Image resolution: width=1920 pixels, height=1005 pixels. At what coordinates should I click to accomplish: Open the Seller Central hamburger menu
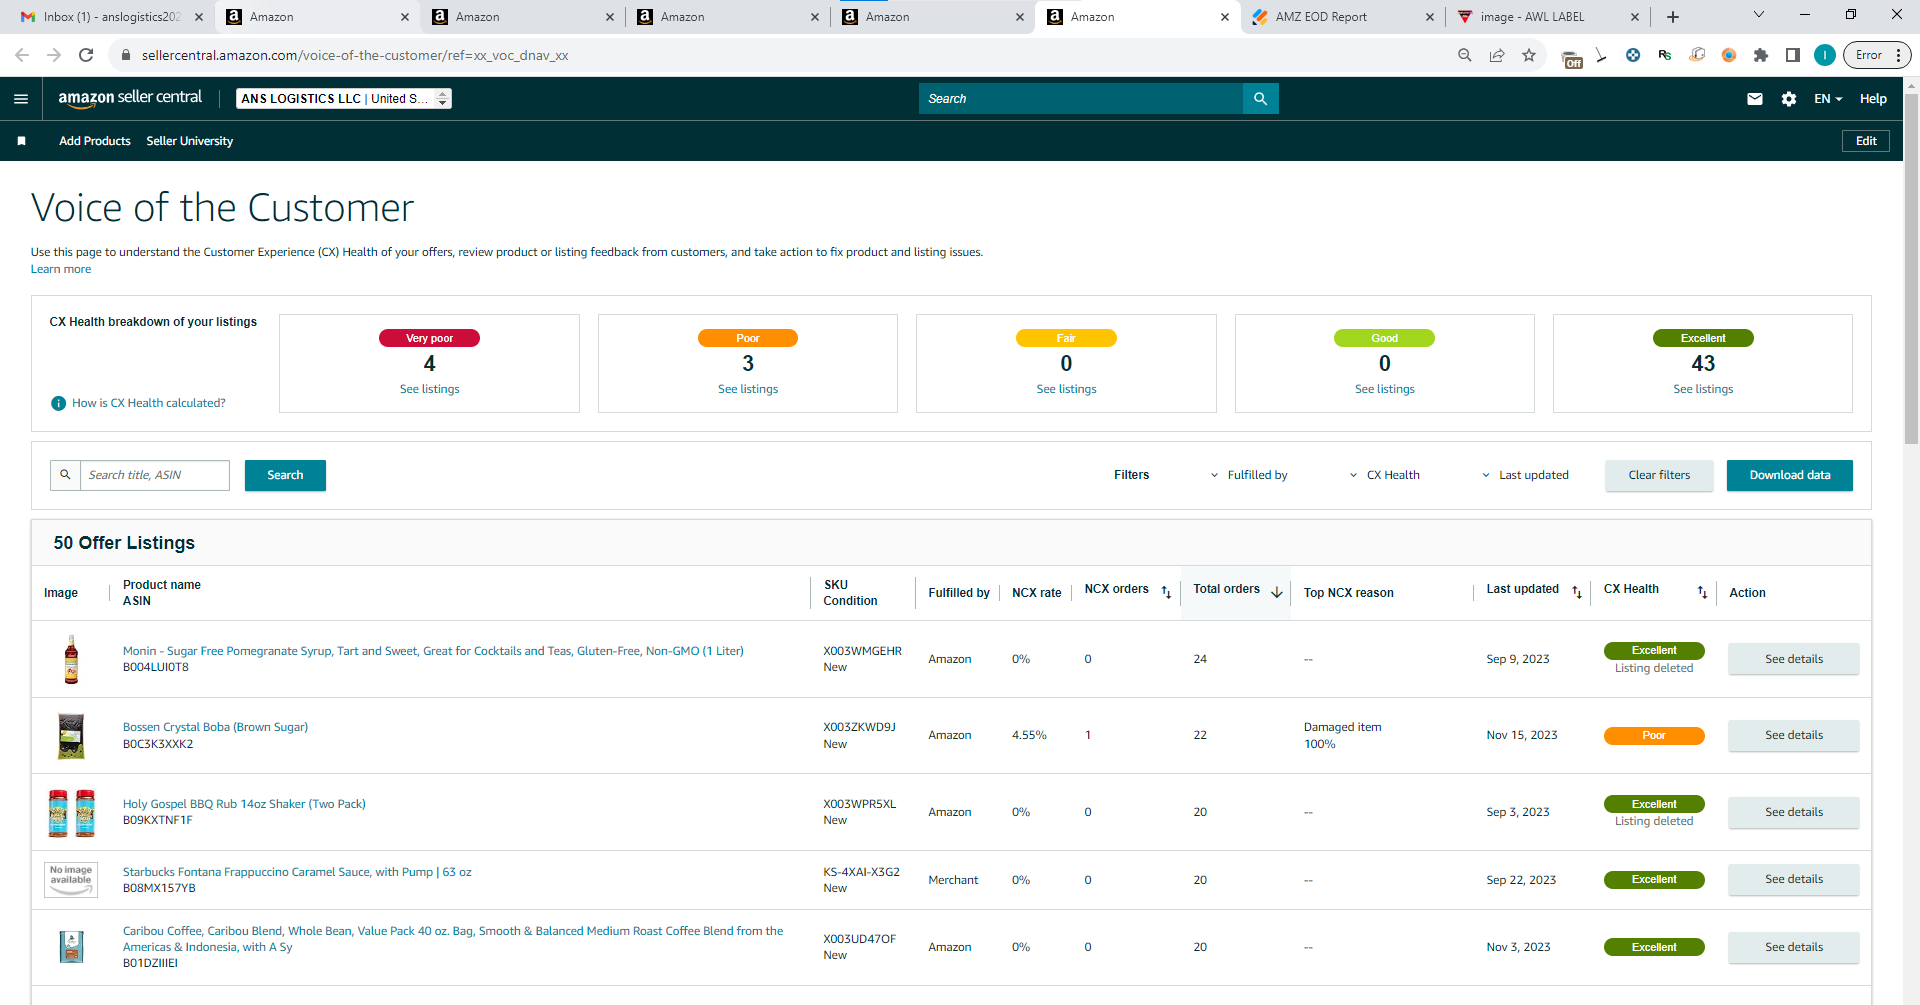point(21,99)
